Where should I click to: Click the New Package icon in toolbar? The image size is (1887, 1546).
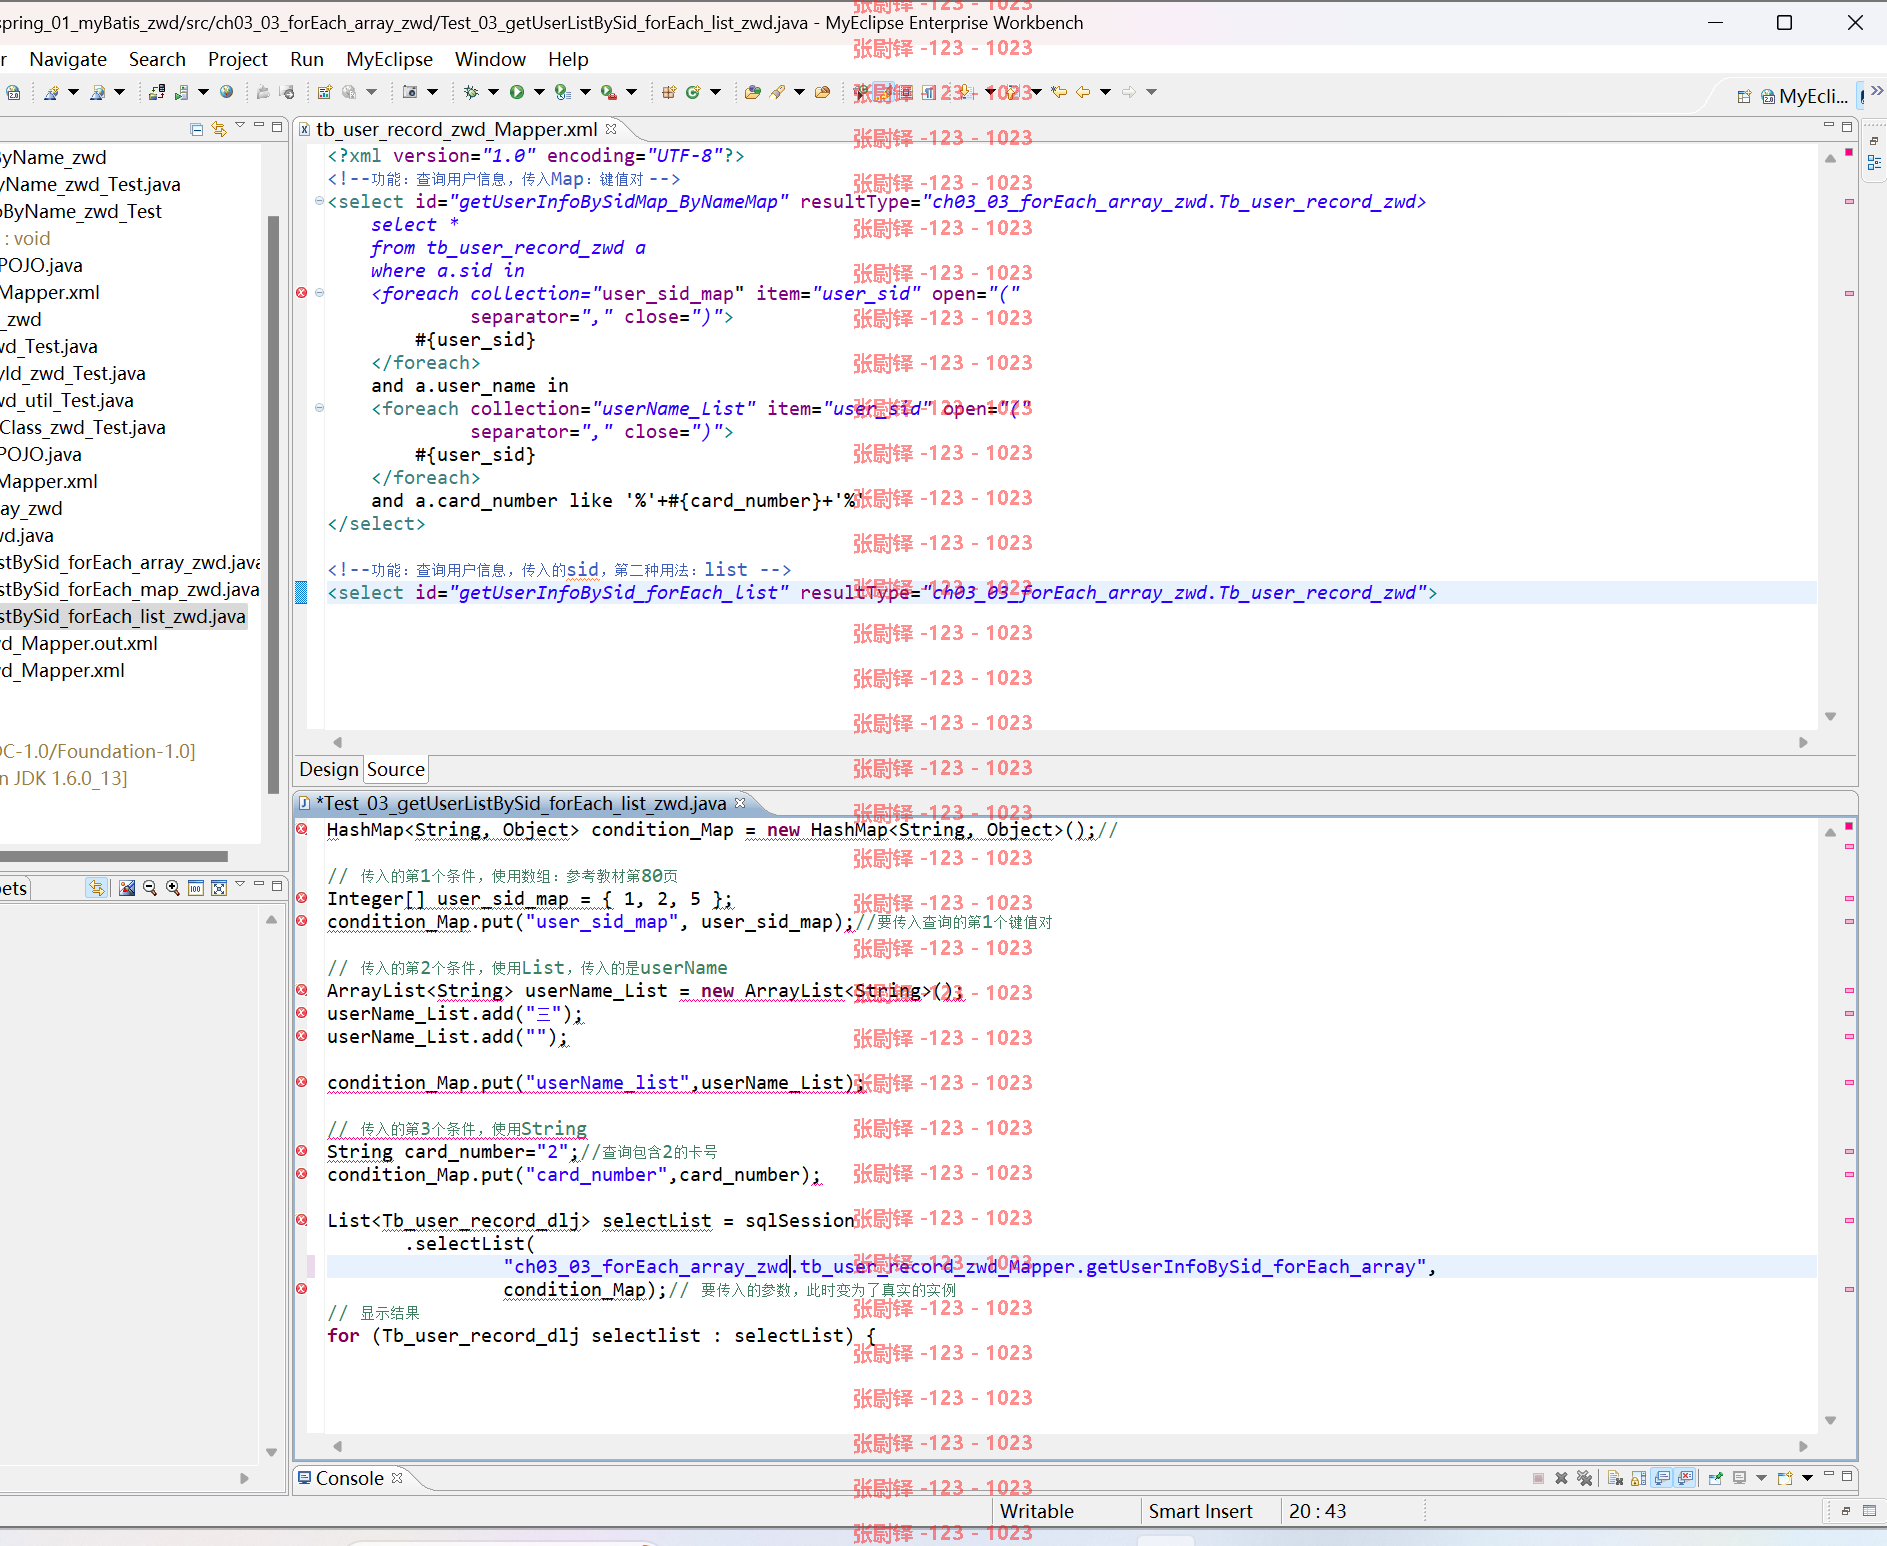pyautogui.click(x=669, y=92)
